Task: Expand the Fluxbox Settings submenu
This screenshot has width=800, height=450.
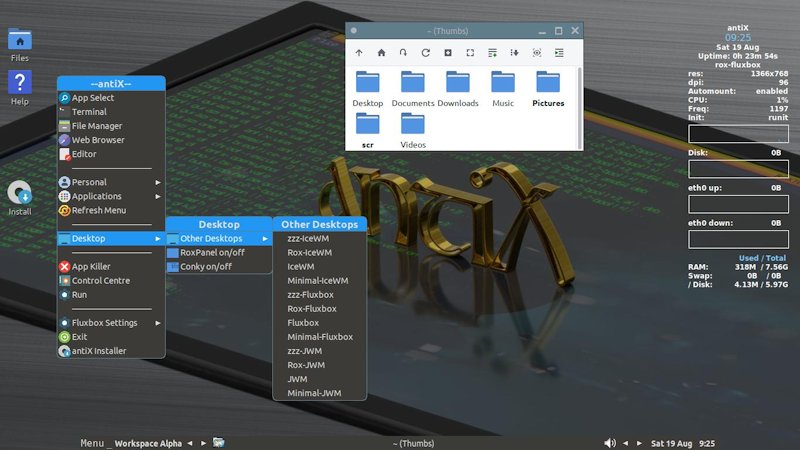Action: [x=111, y=323]
